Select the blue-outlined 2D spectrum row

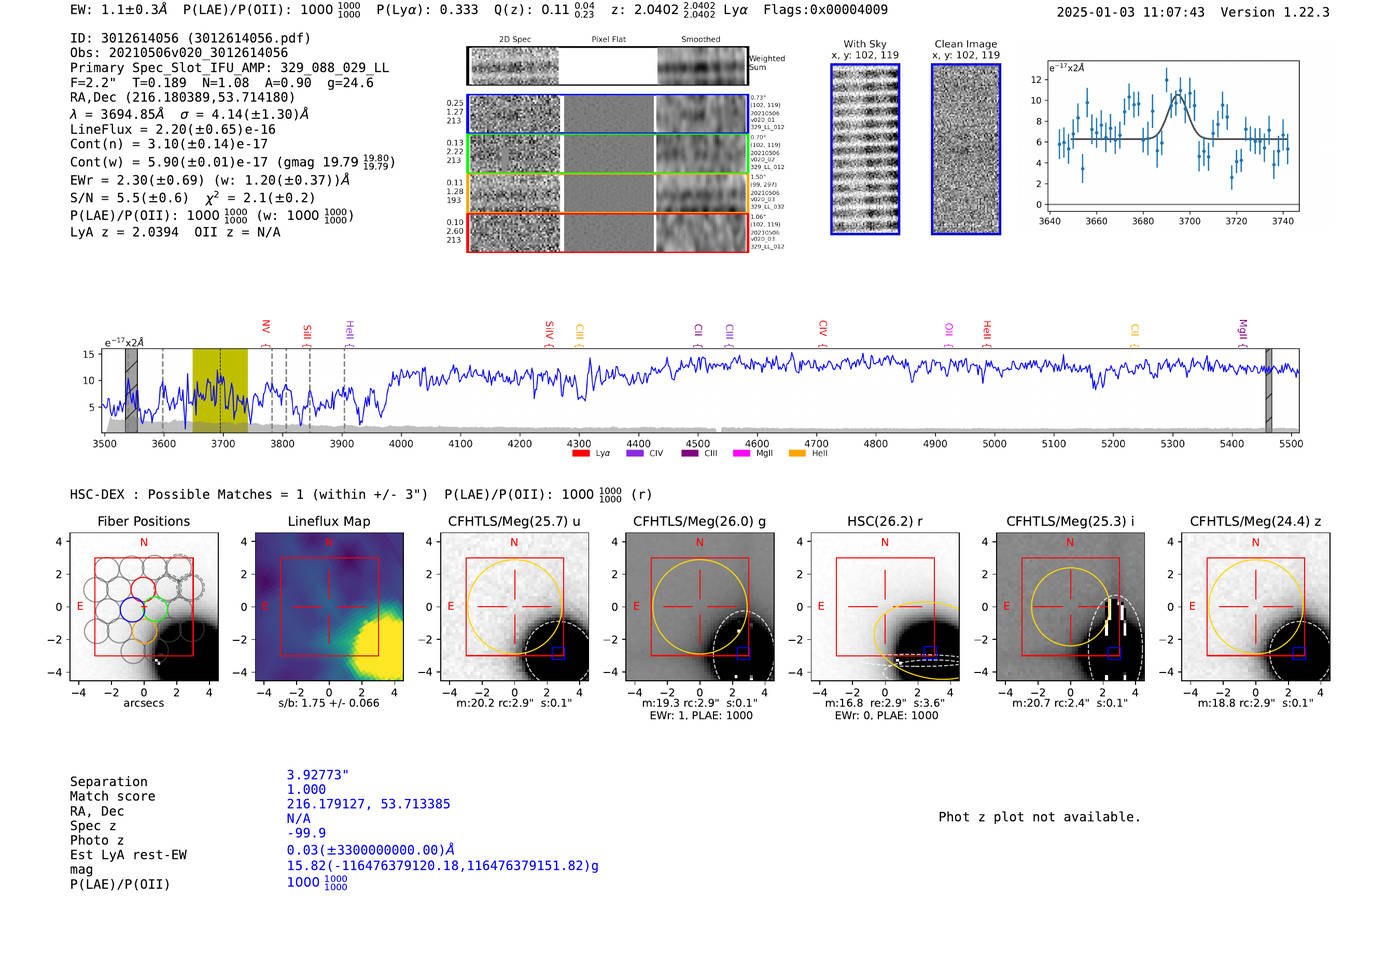point(607,114)
